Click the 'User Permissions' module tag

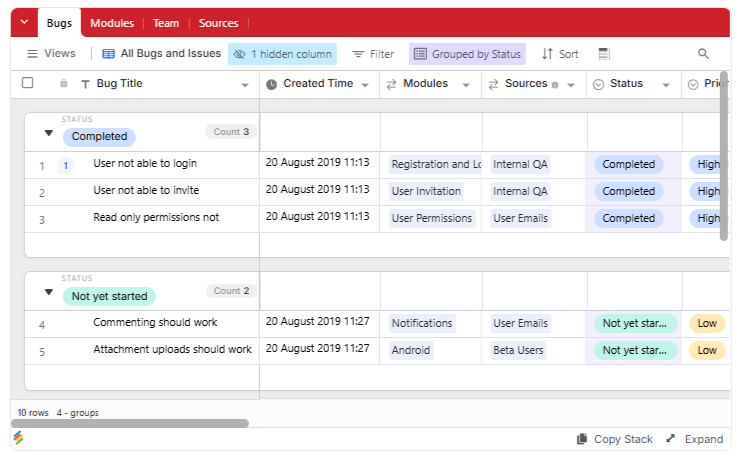tap(432, 218)
